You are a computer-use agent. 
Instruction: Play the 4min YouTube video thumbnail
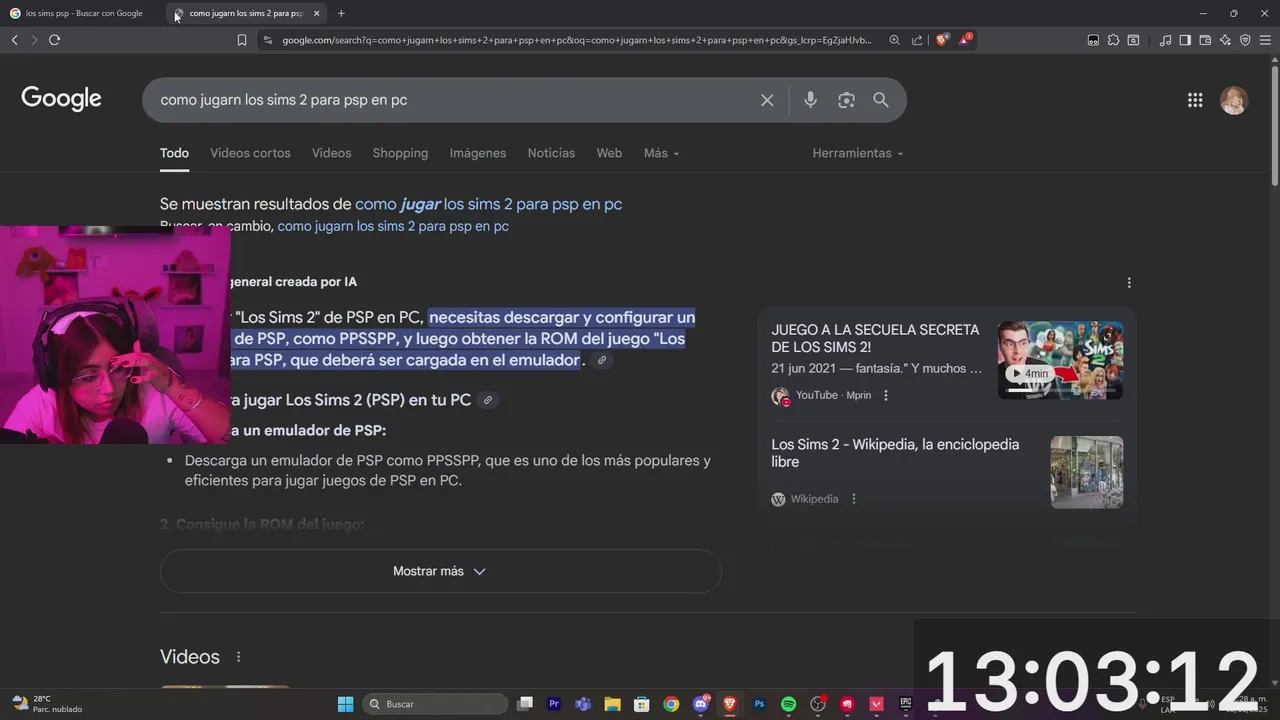(x=1060, y=360)
